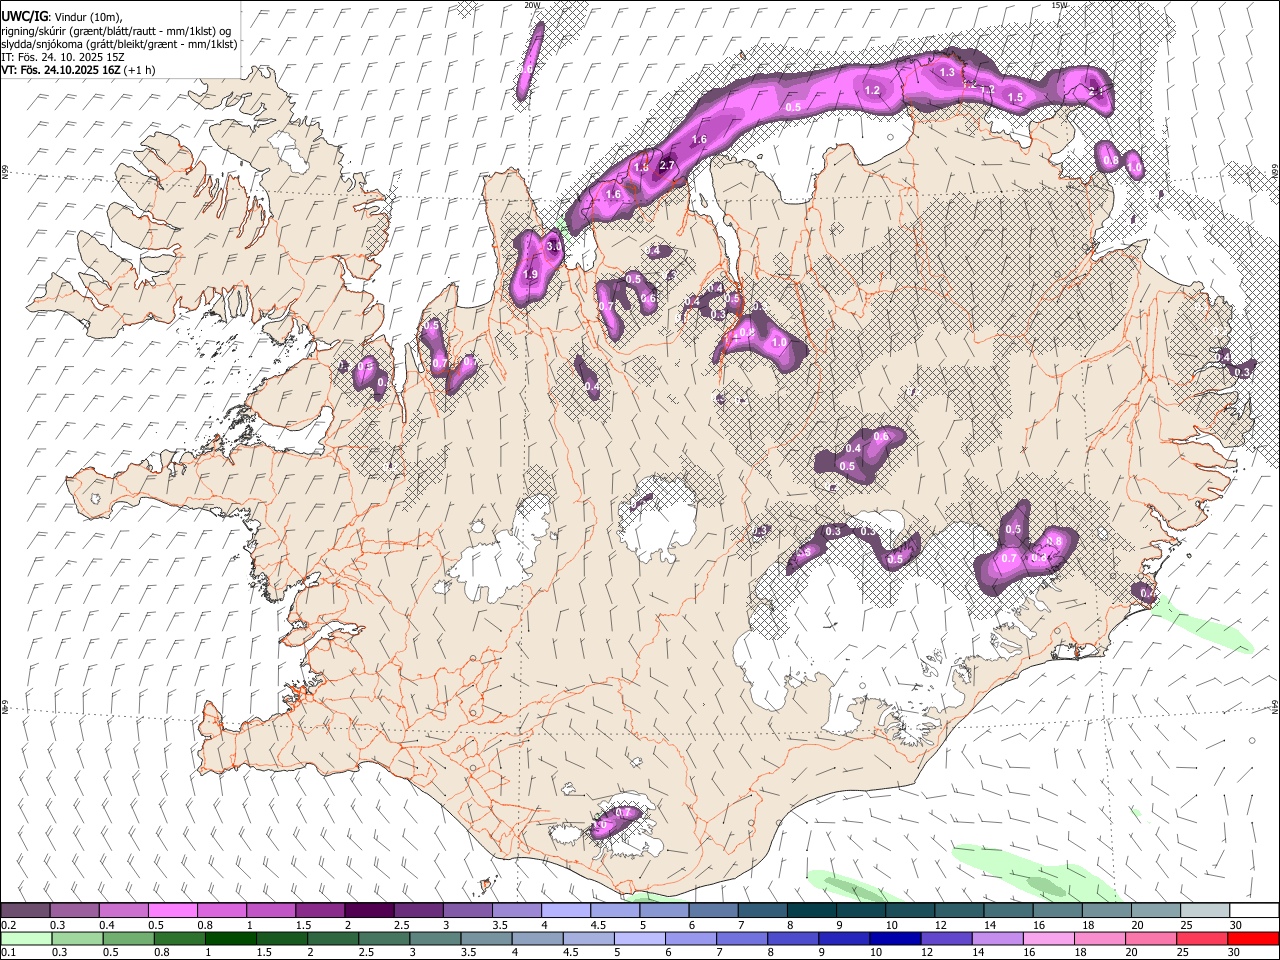
Task: Click the 20W longitude label
Action: [x=532, y=5]
